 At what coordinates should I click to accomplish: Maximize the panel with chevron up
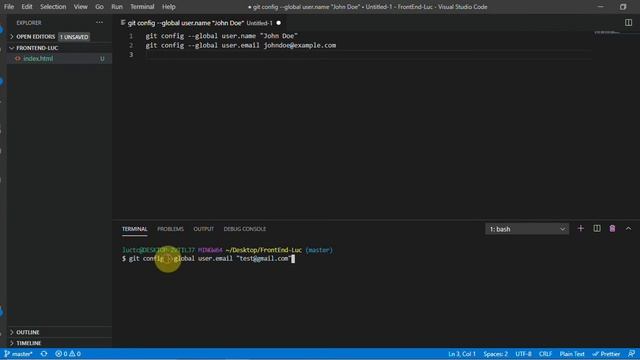click(628, 229)
